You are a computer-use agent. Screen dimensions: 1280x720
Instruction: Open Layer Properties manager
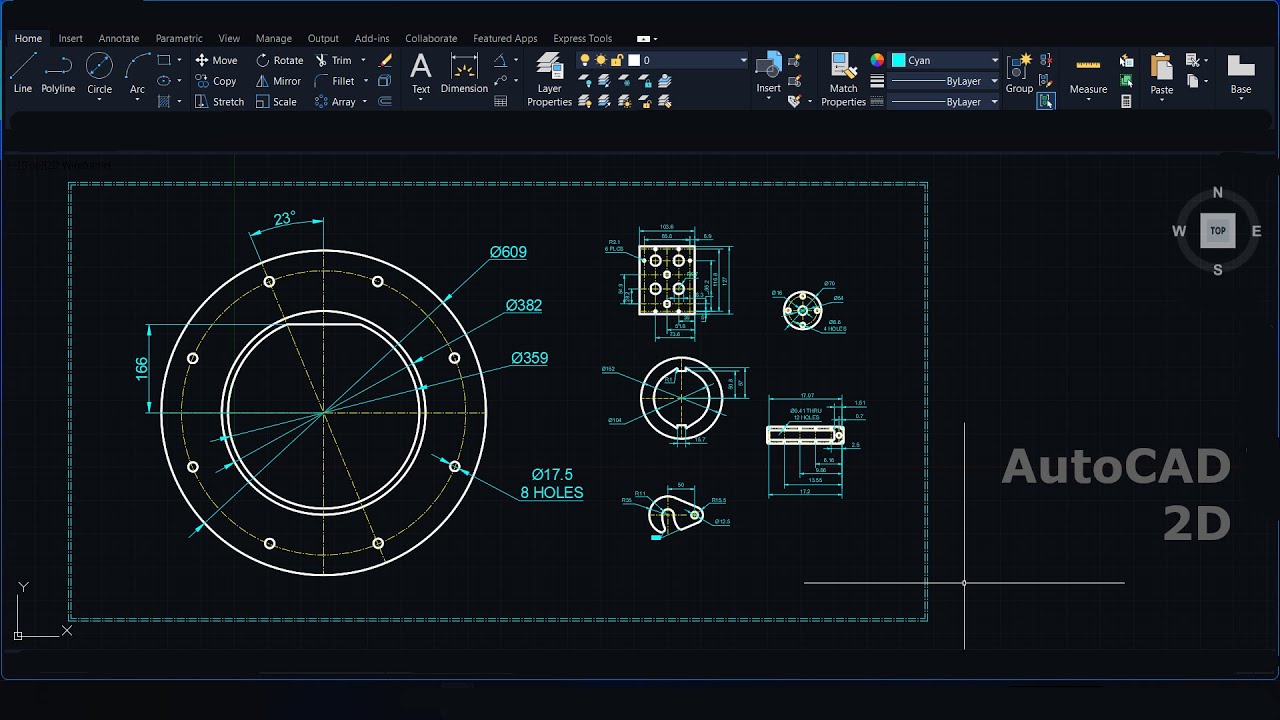(550, 80)
